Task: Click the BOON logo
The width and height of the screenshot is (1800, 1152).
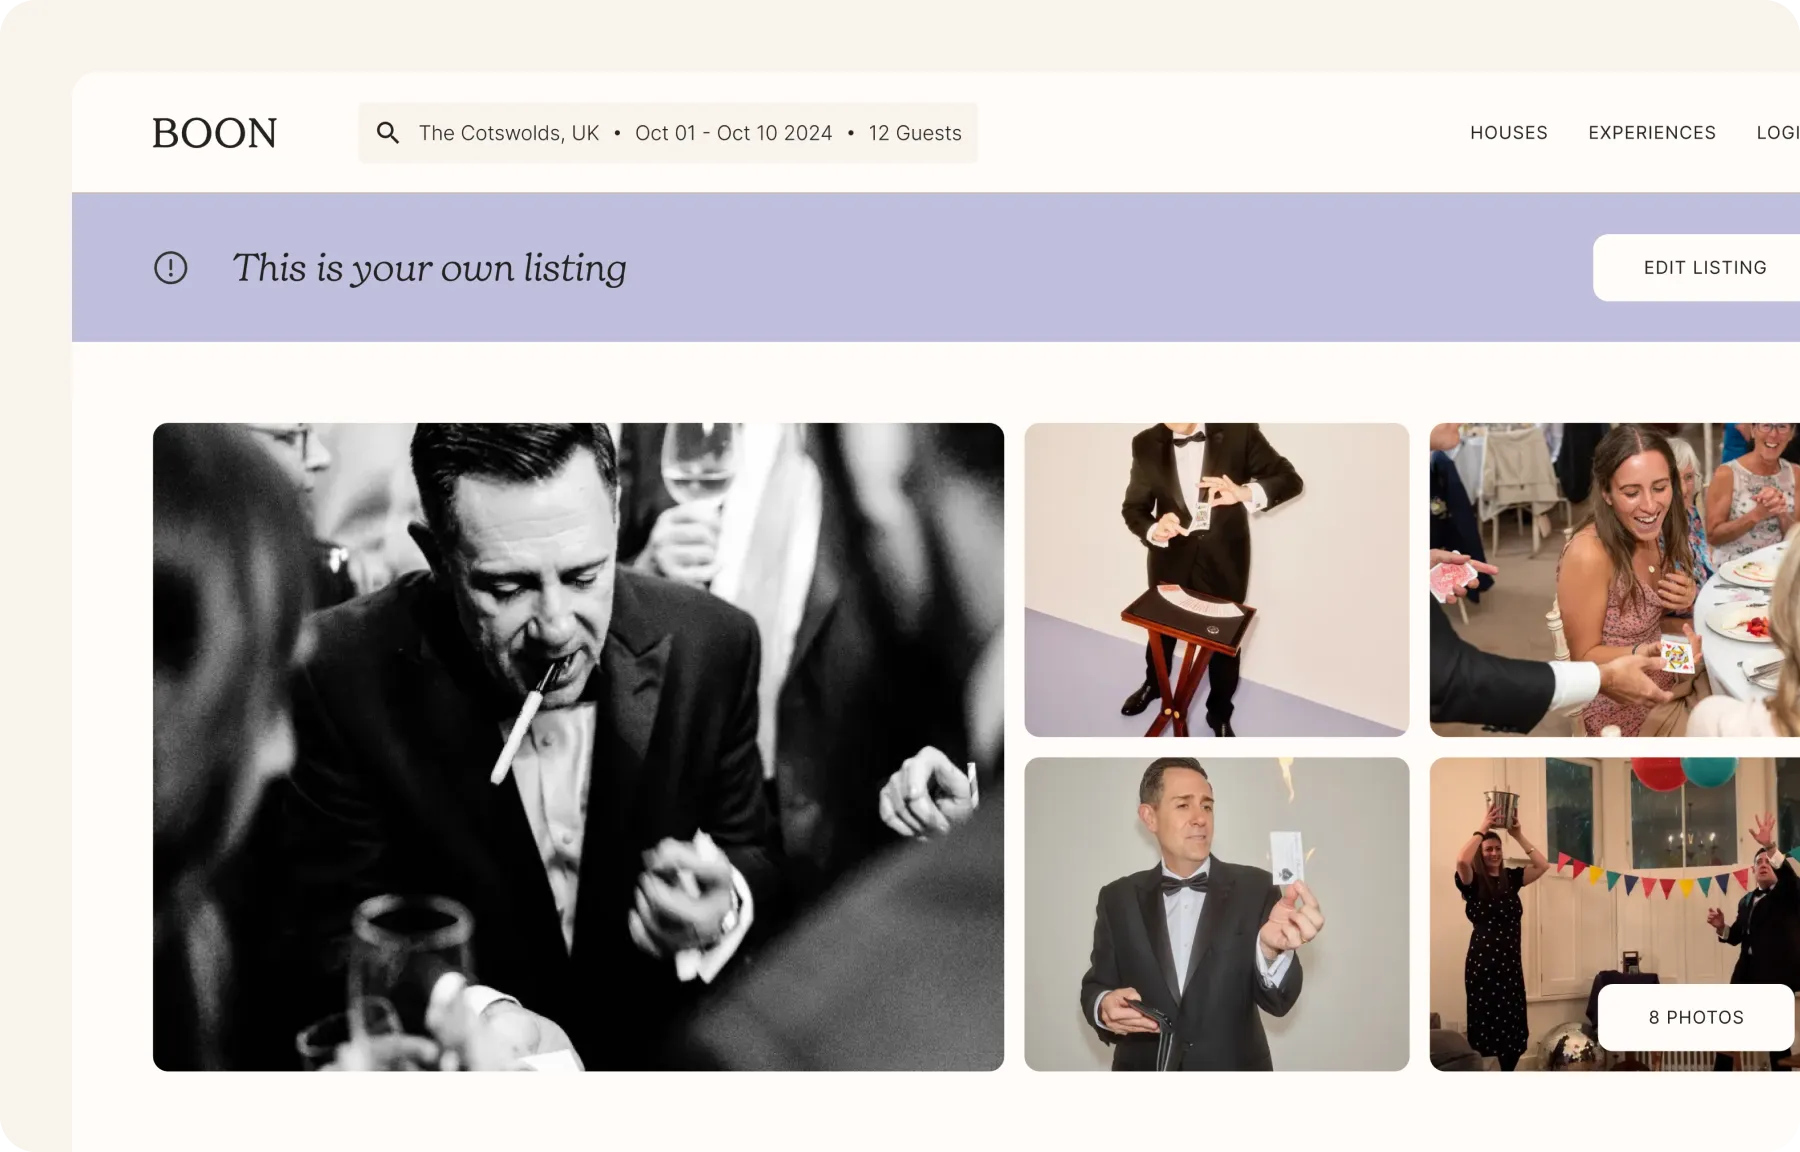Action: (214, 133)
